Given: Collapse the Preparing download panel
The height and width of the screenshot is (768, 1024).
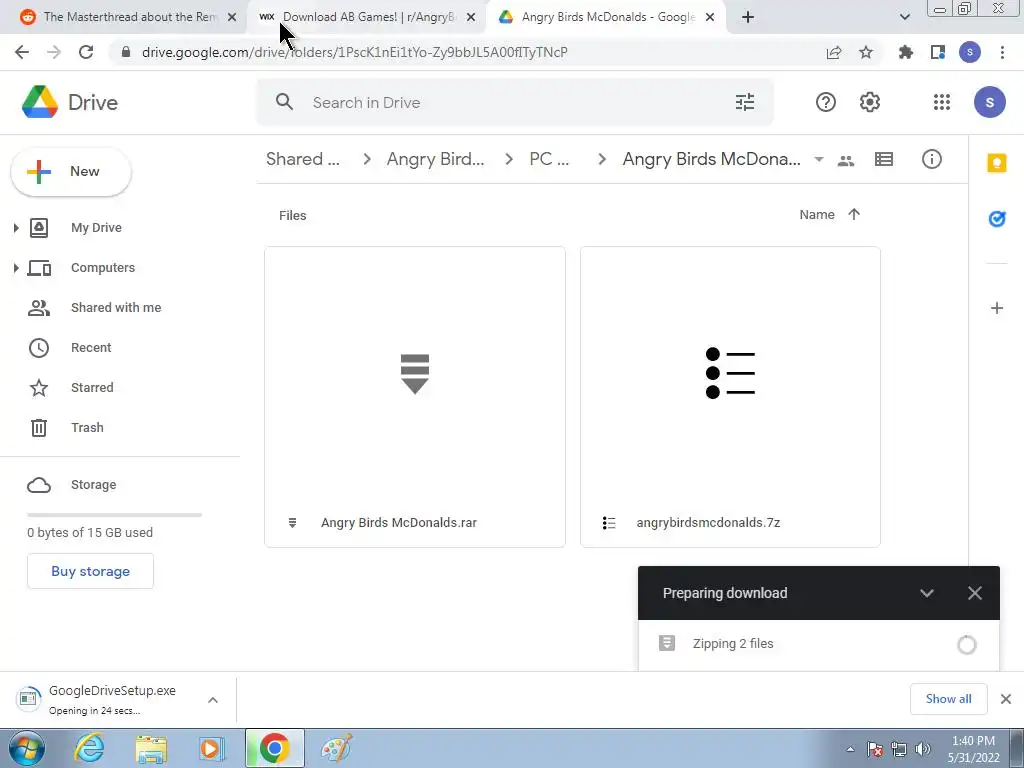Looking at the screenshot, I should coord(927,593).
